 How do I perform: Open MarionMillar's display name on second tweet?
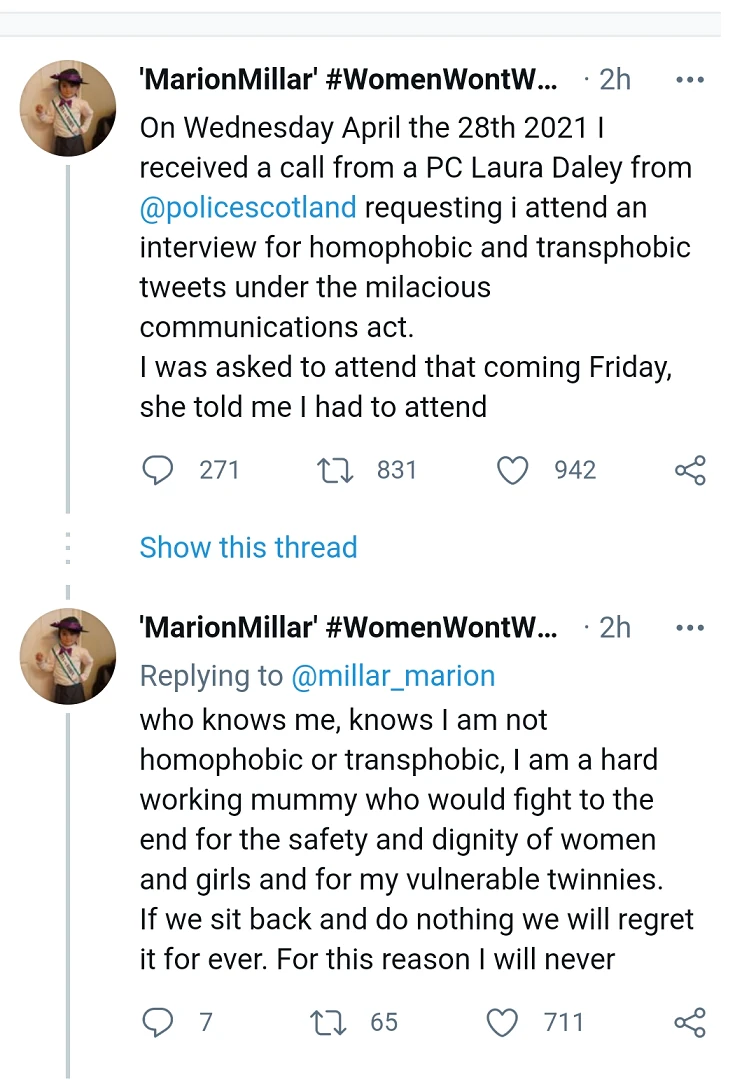coord(348,628)
